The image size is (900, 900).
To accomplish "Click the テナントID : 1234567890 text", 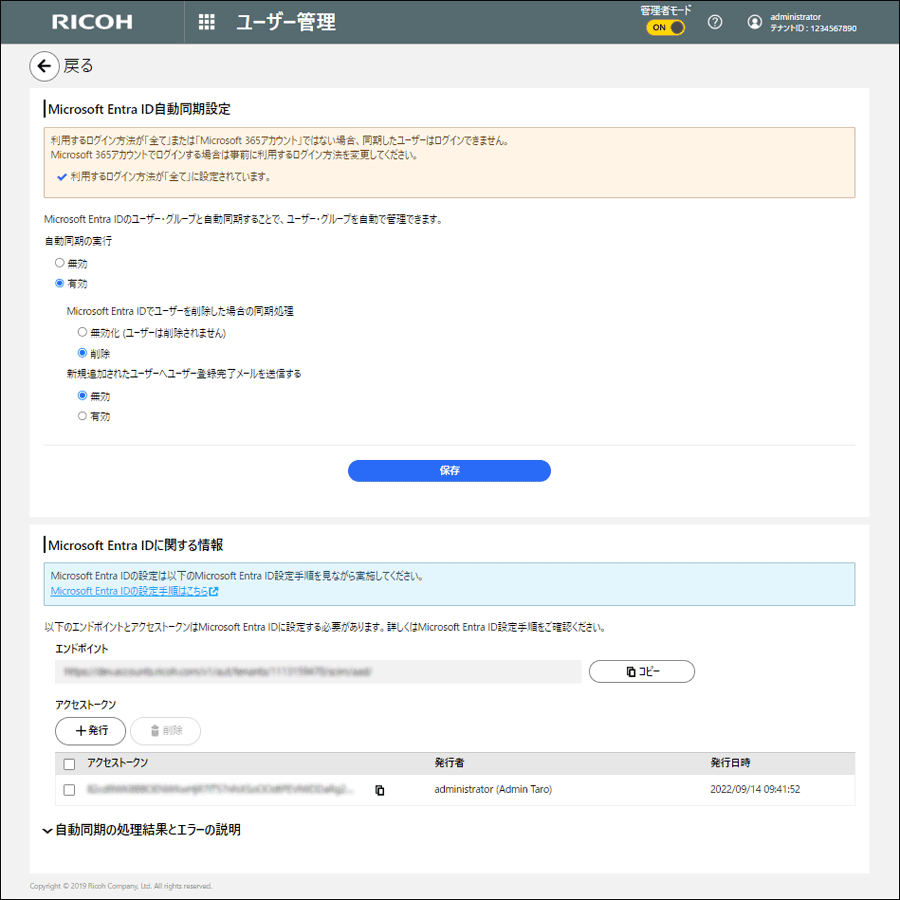I will coord(813,28).
